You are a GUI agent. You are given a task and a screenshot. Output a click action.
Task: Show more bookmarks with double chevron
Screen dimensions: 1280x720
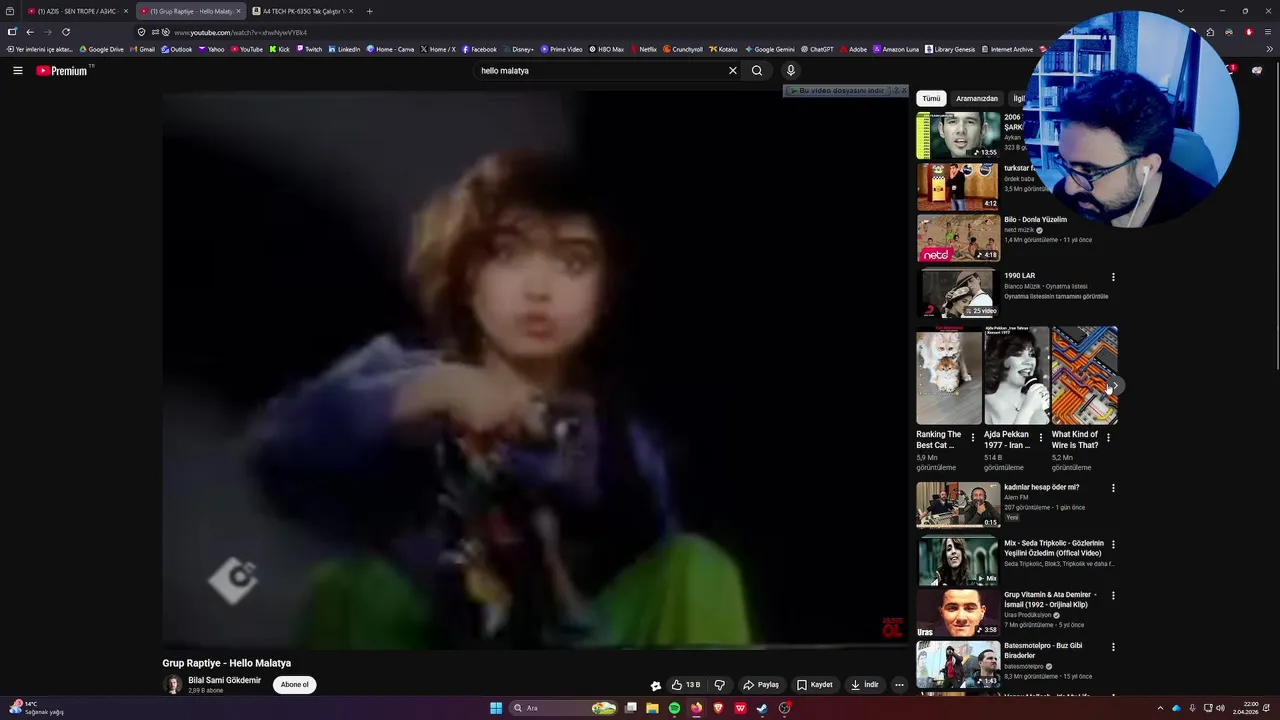pyautogui.click(x=1270, y=49)
